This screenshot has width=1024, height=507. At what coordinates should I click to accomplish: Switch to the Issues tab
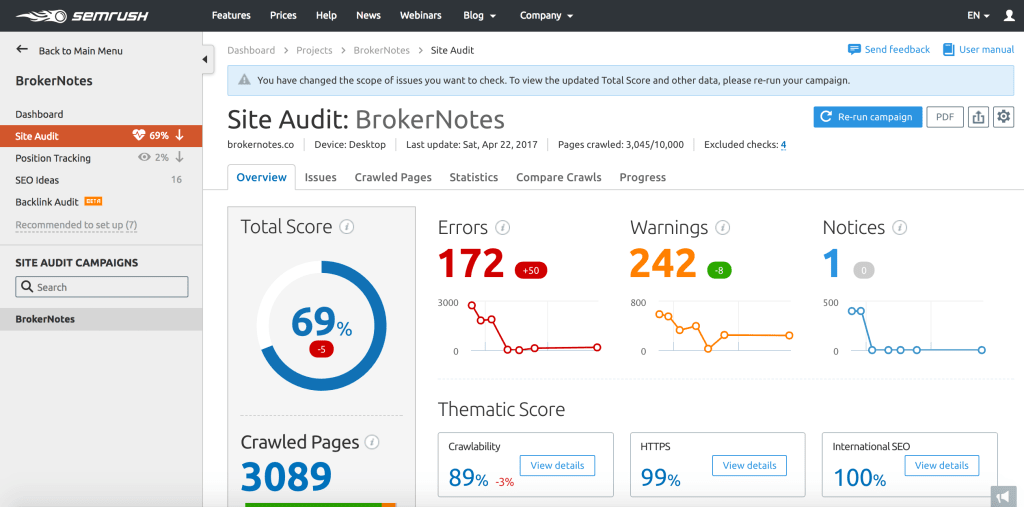[x=321, y=177]
